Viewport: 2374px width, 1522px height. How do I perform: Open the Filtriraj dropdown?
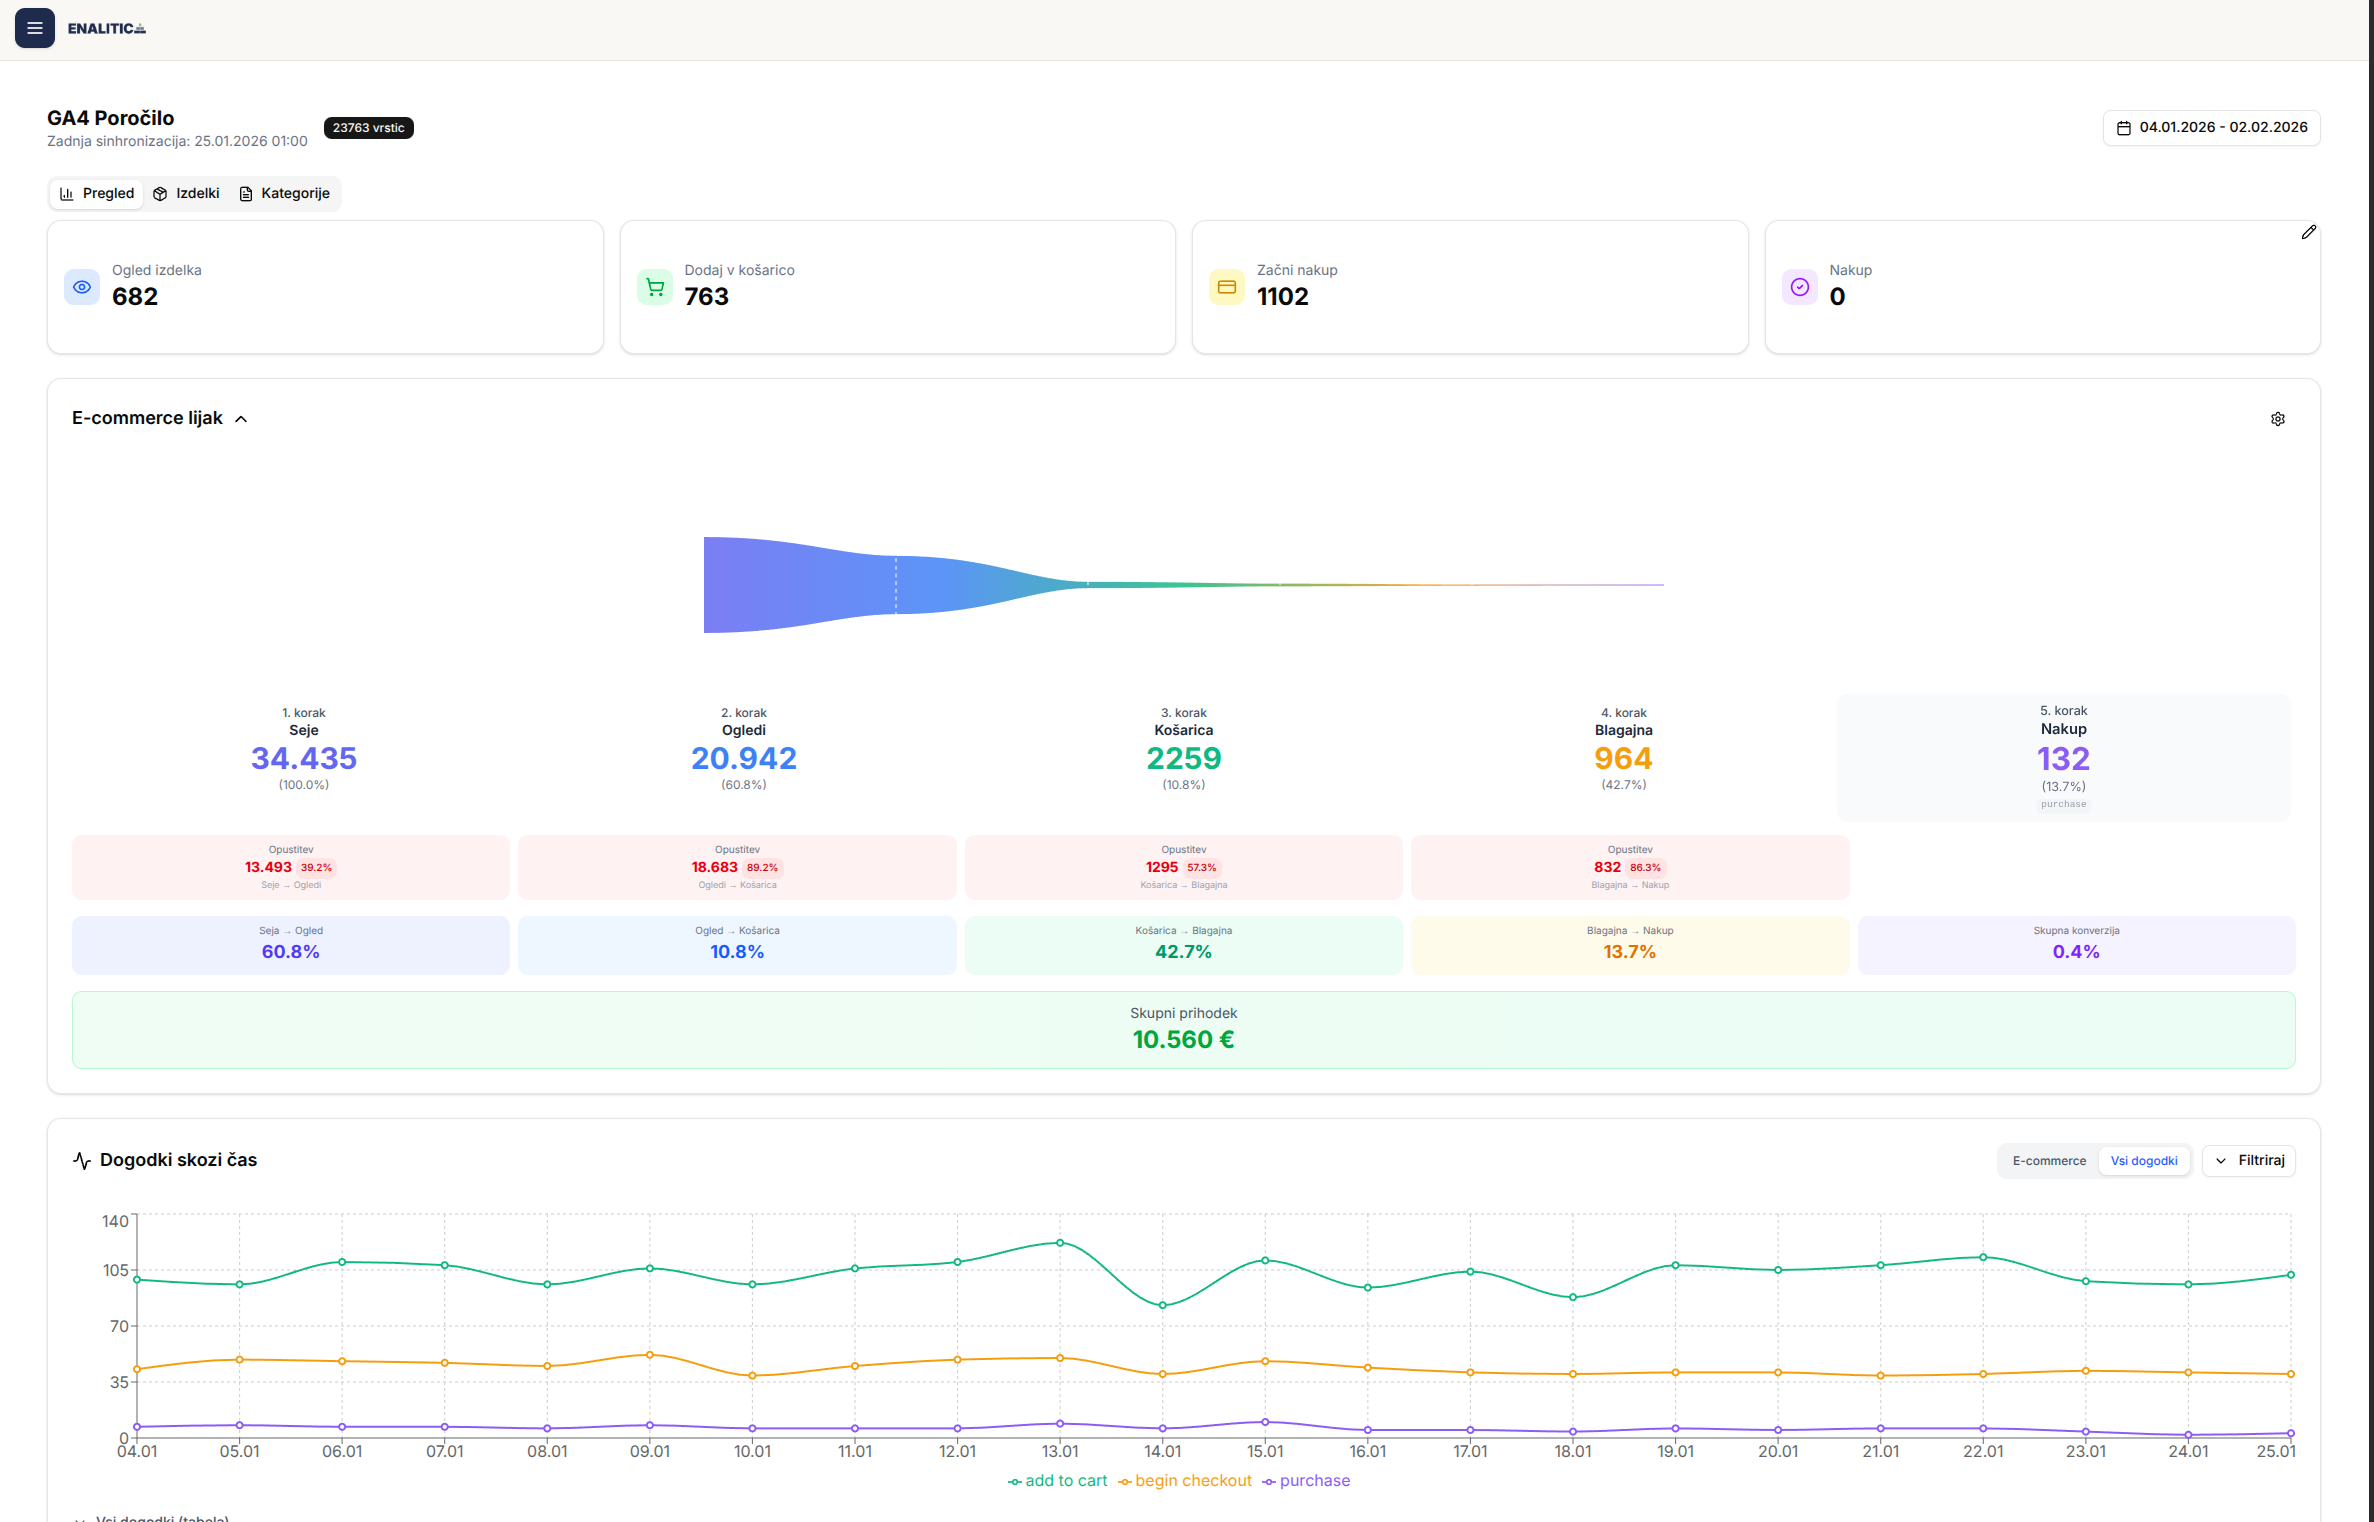coord(2249,1161)
